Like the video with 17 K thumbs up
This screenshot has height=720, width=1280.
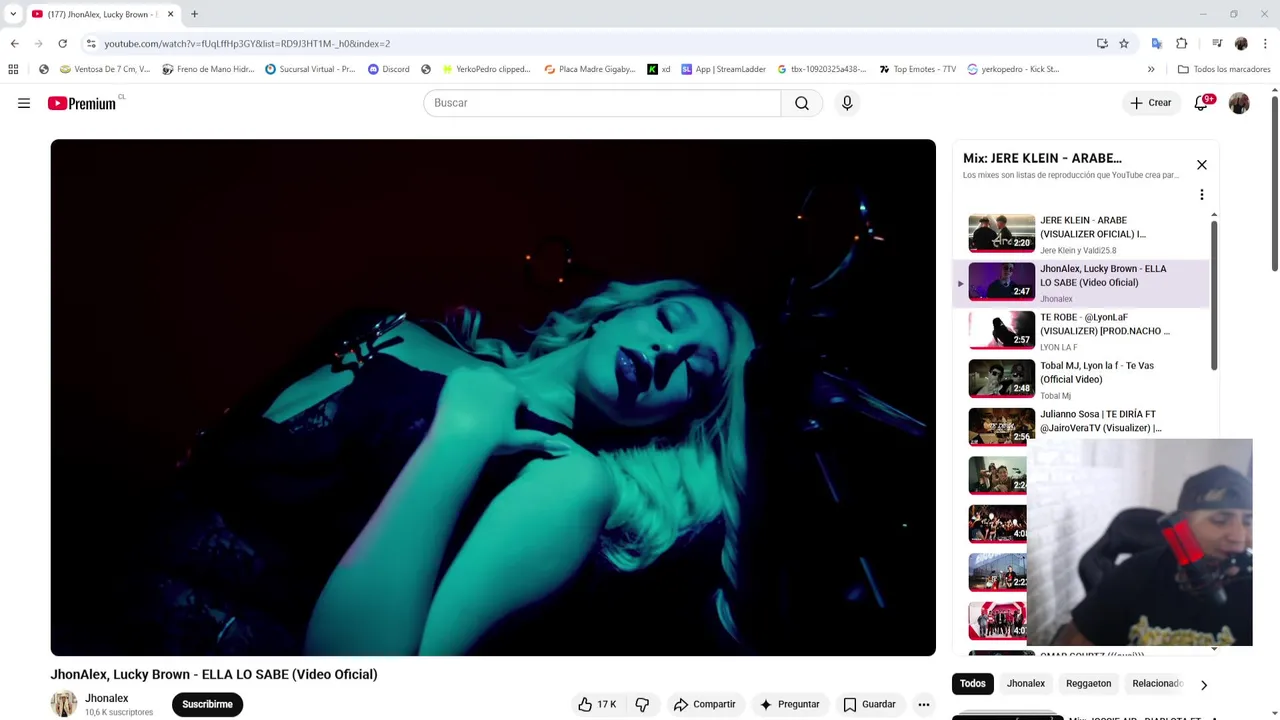[597, 704]
